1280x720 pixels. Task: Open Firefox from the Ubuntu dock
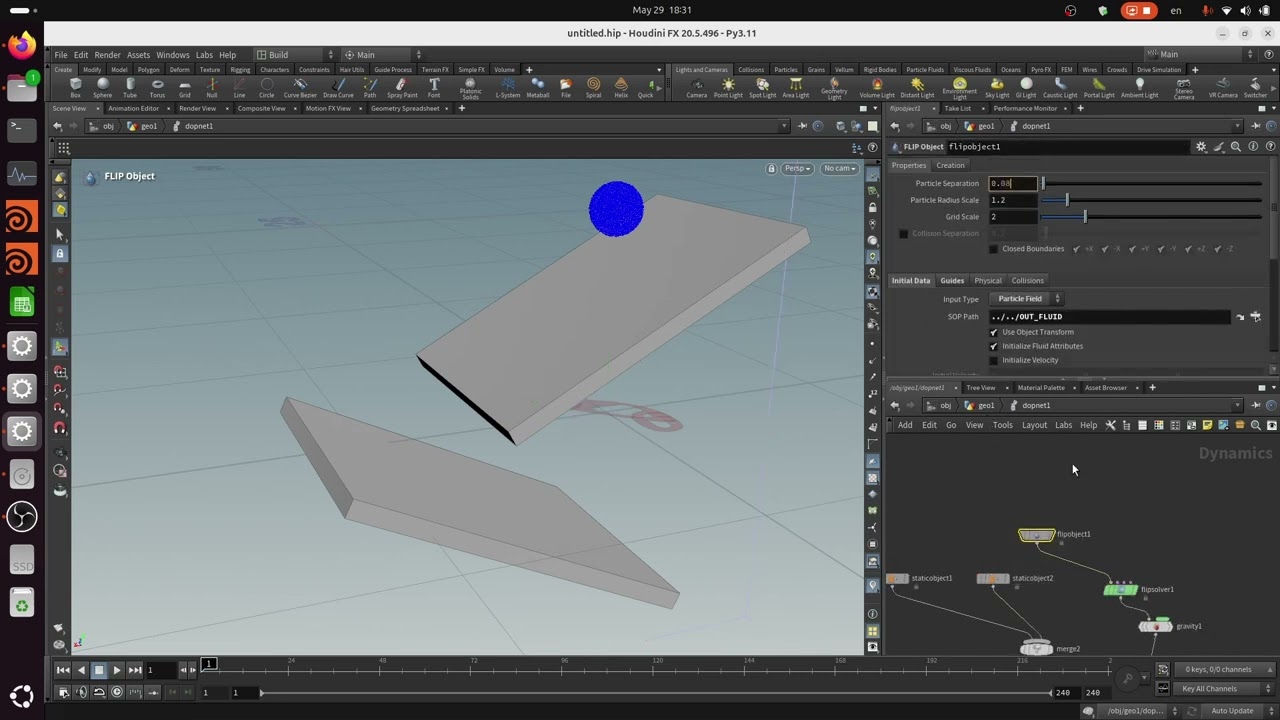pyautogui.click(x=21, y=44)
